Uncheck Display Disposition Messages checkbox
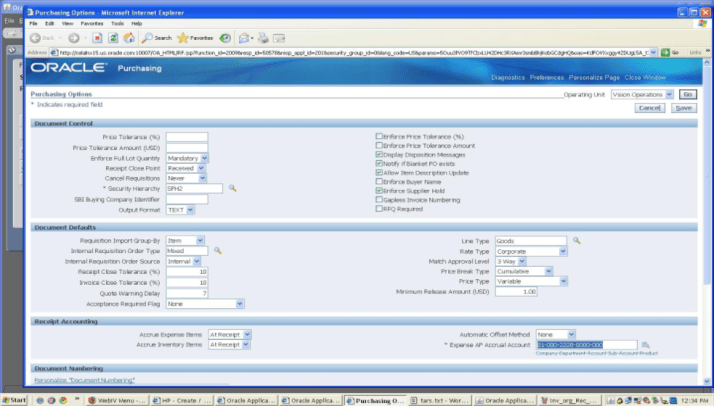This screenshot has height=406, width=714. [378, 154]
